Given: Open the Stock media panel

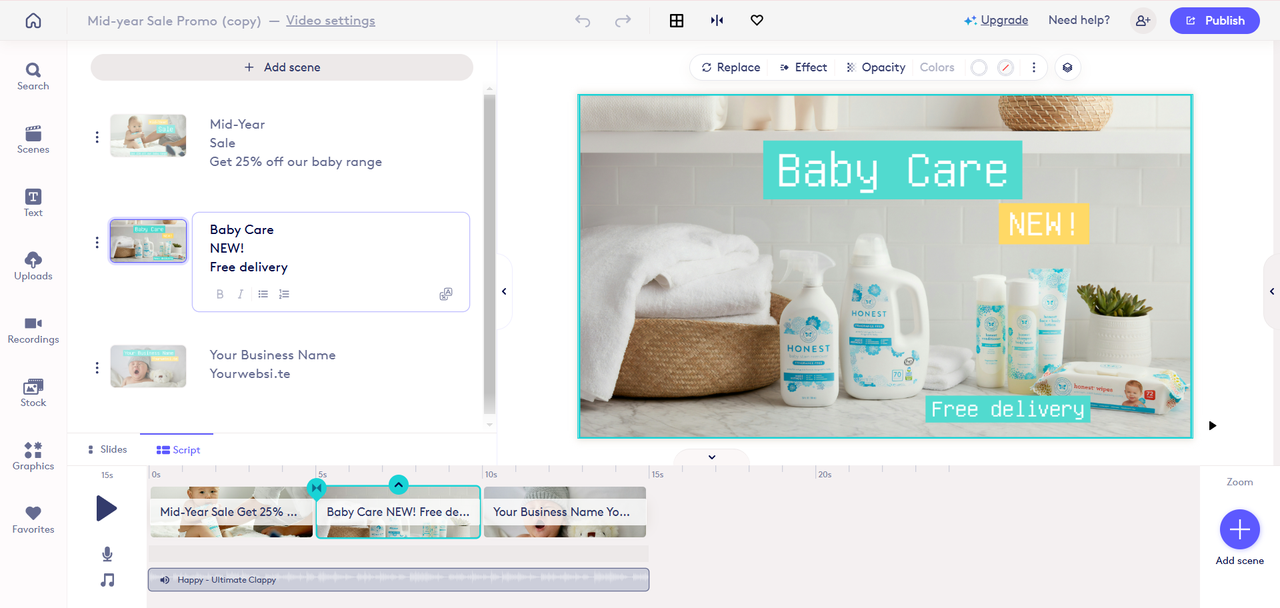Looking at the screenshot, I should [33, 393].
